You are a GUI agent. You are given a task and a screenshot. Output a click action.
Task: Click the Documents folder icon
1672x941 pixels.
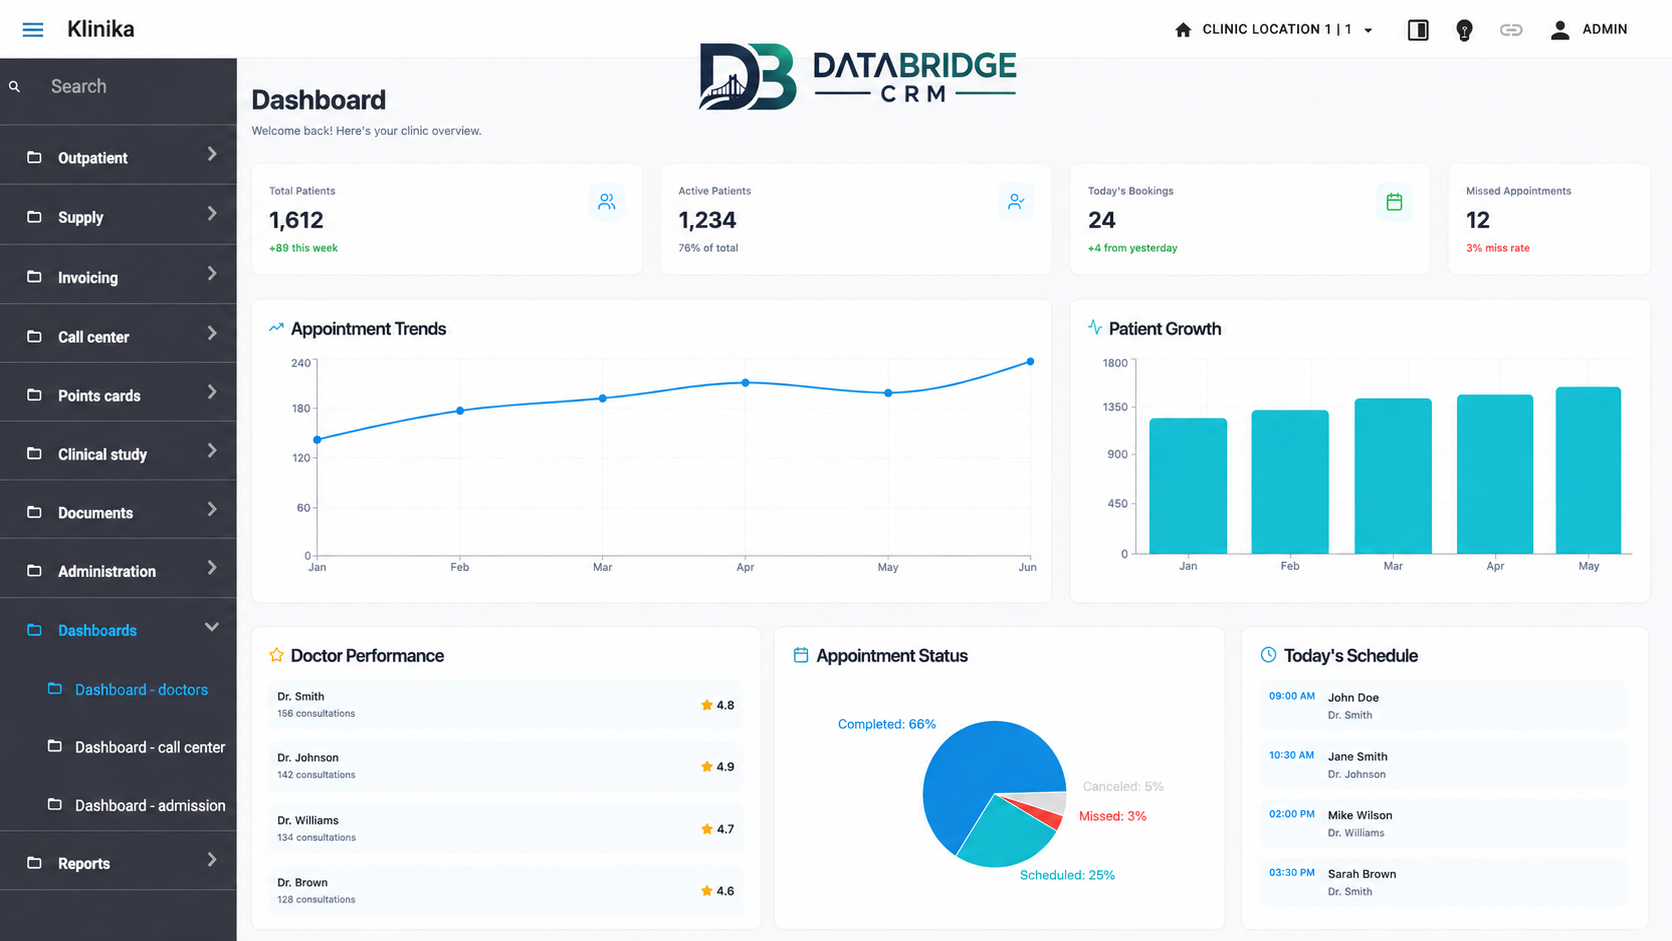point(34,512)
